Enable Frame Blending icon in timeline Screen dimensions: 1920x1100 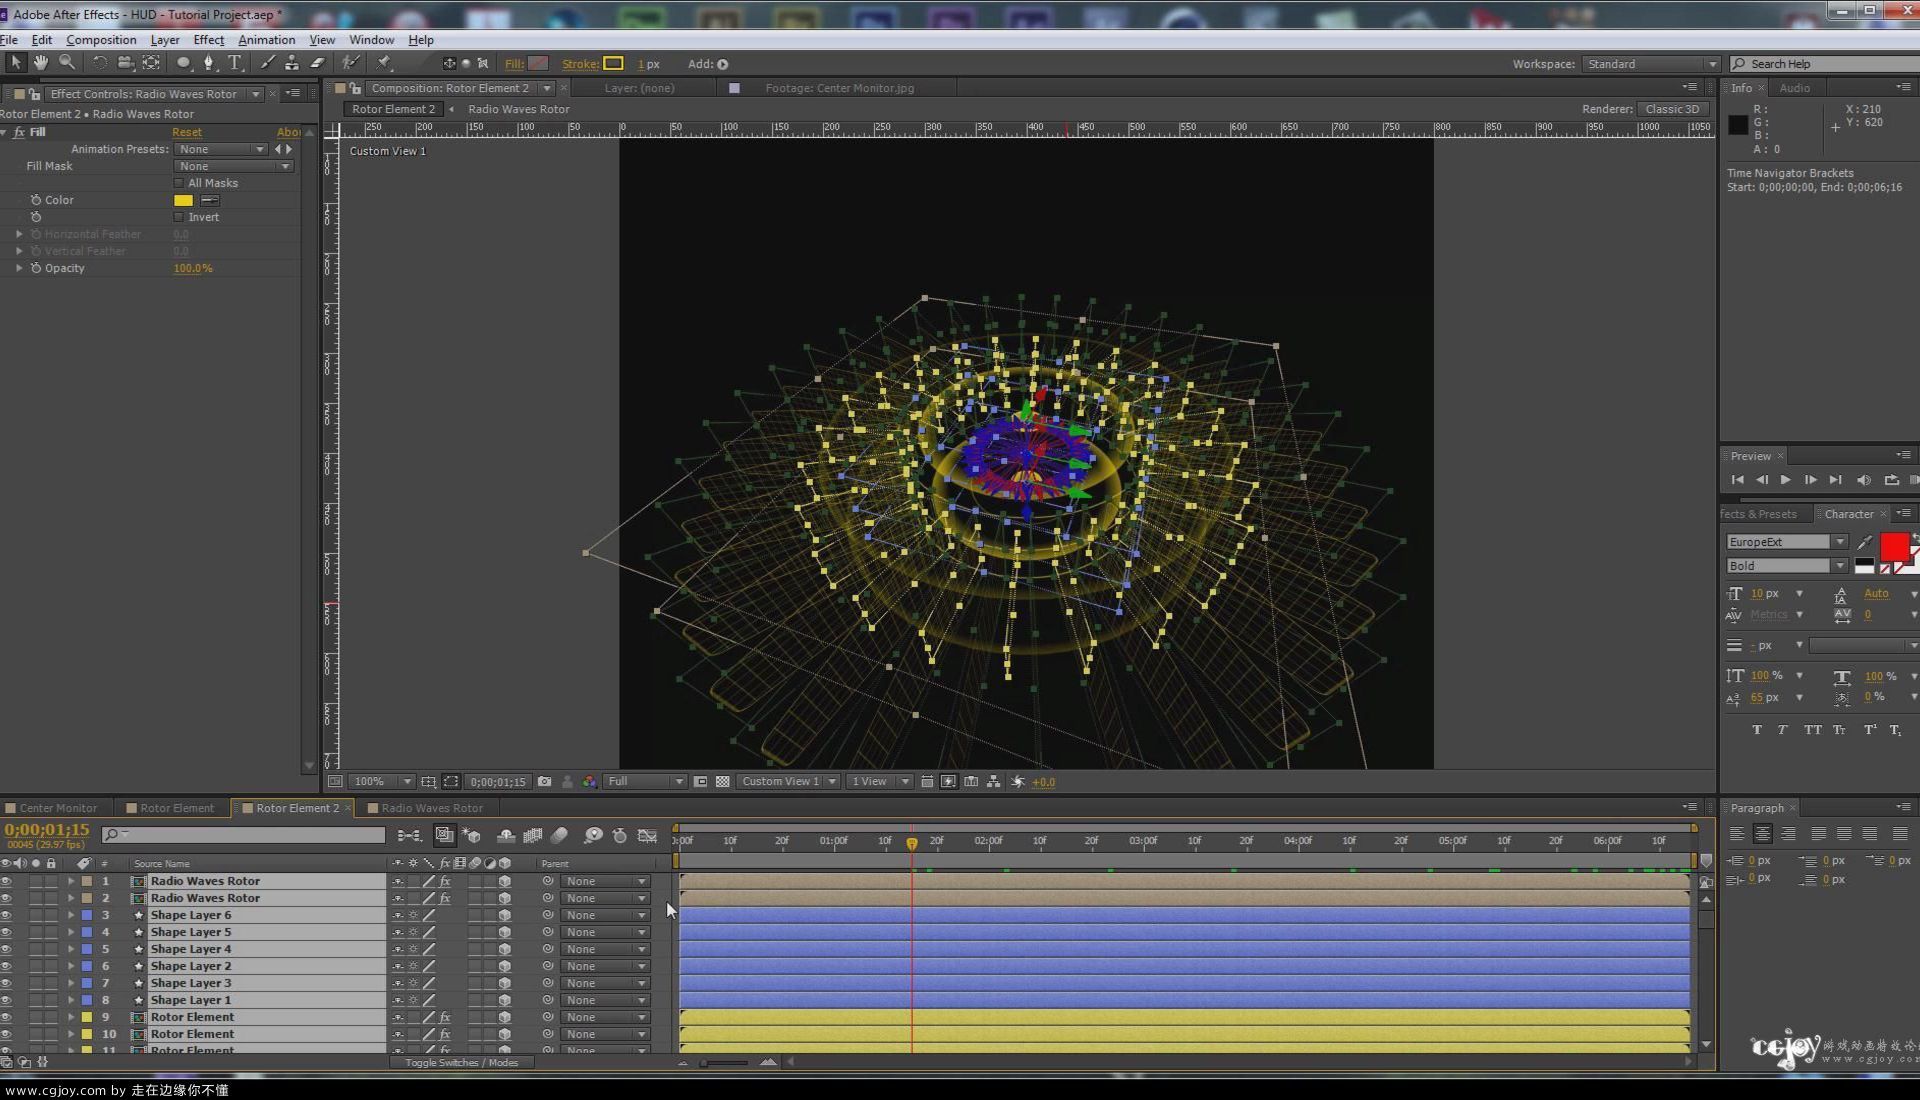click(533, 835)
